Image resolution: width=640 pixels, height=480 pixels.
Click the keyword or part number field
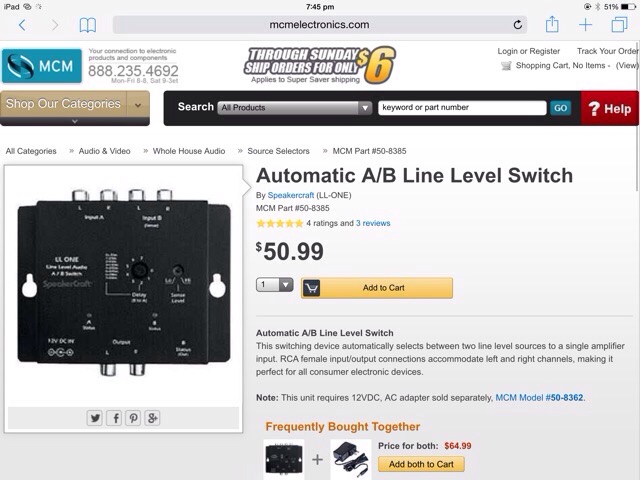(x=462, y=108)
